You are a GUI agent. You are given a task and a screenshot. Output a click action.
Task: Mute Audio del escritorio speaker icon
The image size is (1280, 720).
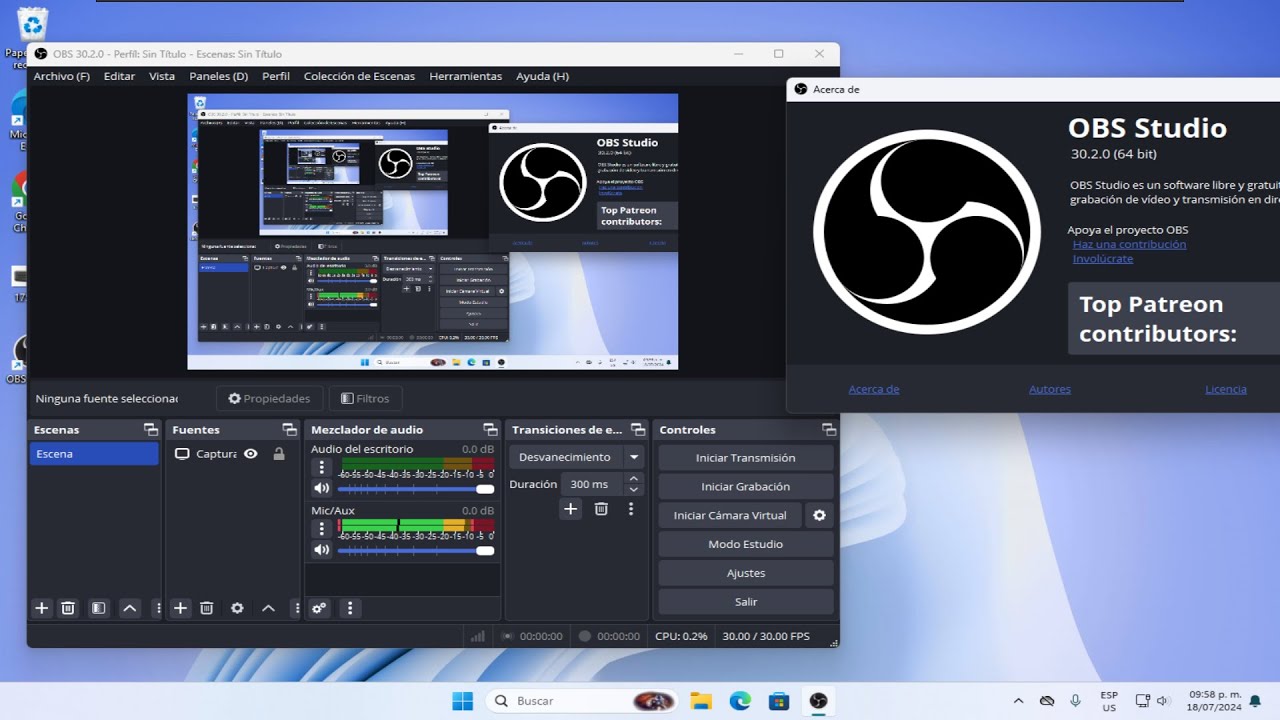(321, 489)
